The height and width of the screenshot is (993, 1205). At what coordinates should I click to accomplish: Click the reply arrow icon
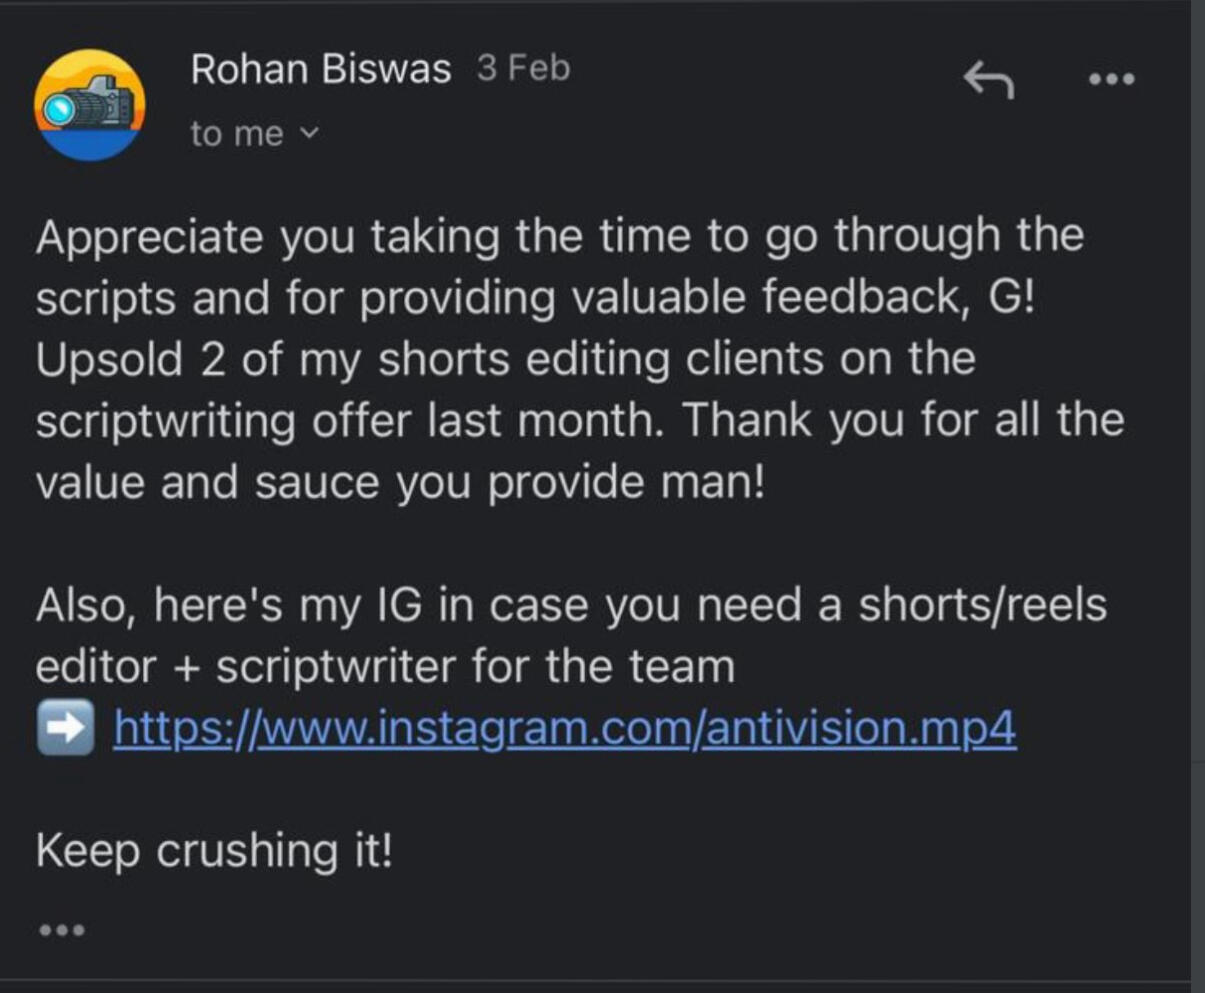point(988,81)
